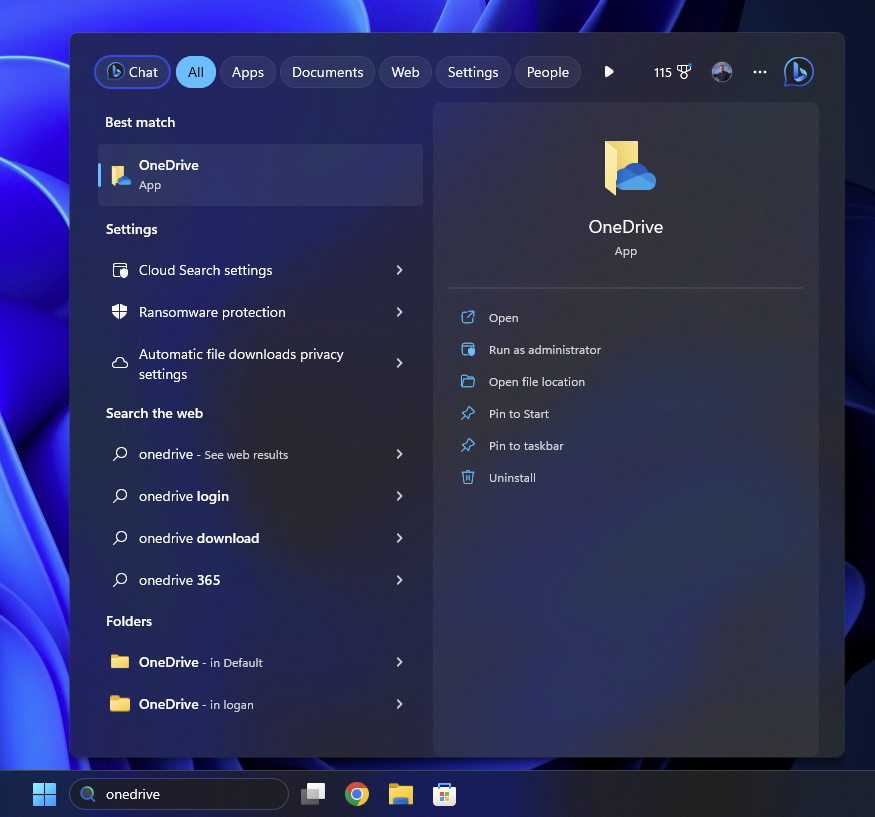Click the magnifier icon beside onedrive download

[x=120, y=538]
